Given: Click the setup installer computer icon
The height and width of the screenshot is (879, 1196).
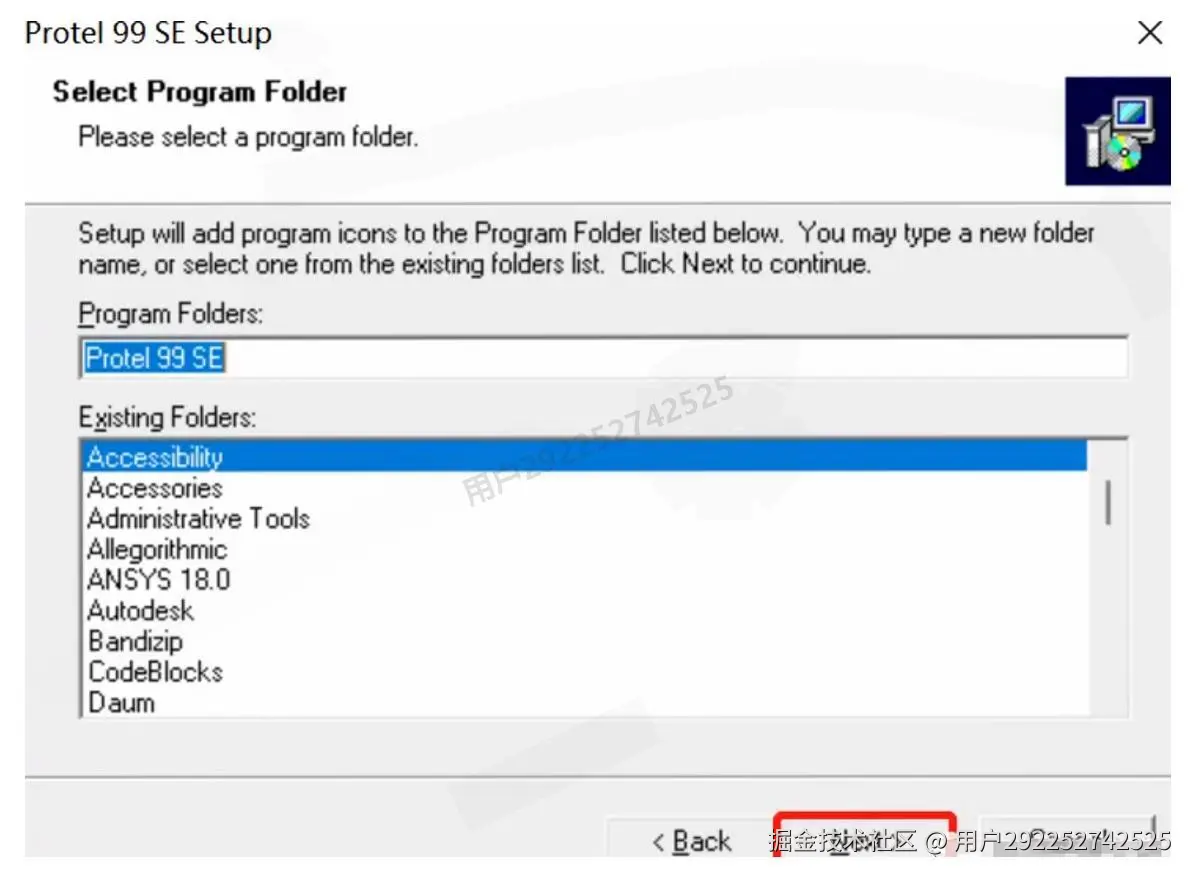Looking at the screenshot, I should (x=1117, y=132).
